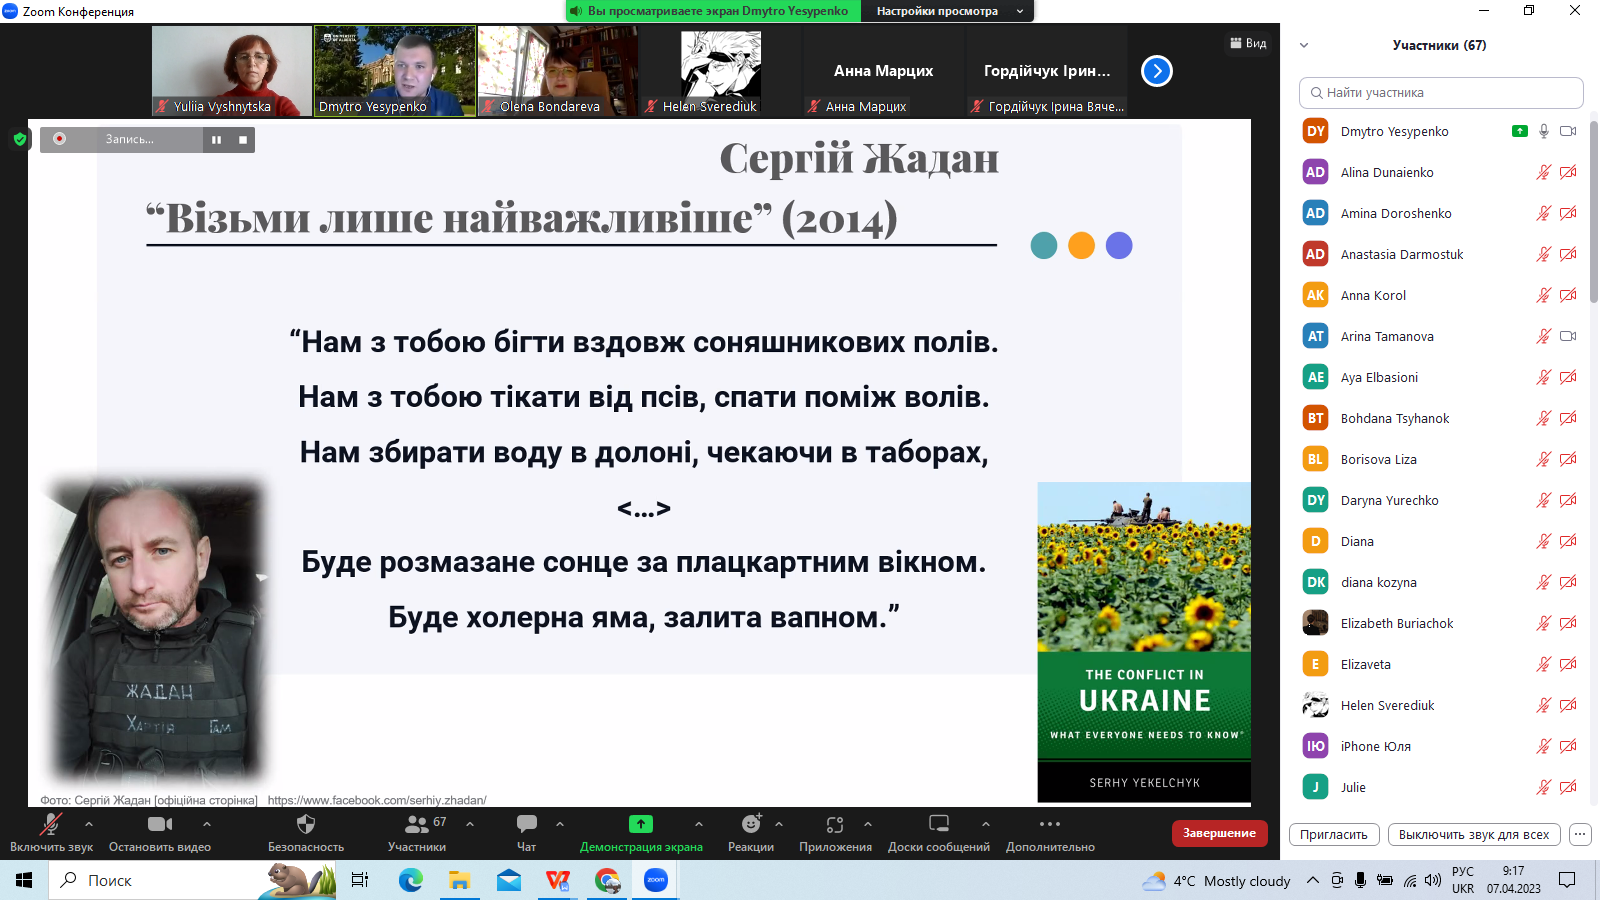Open Reactions smiley icon
This screenshot has height=900, width=1600.
pos(751,824)
